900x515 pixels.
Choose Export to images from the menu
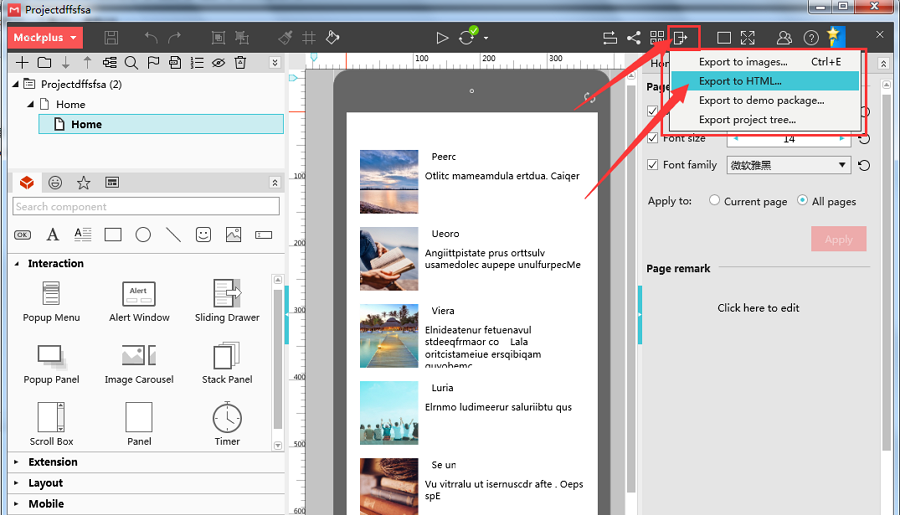[x=765, y=62]
